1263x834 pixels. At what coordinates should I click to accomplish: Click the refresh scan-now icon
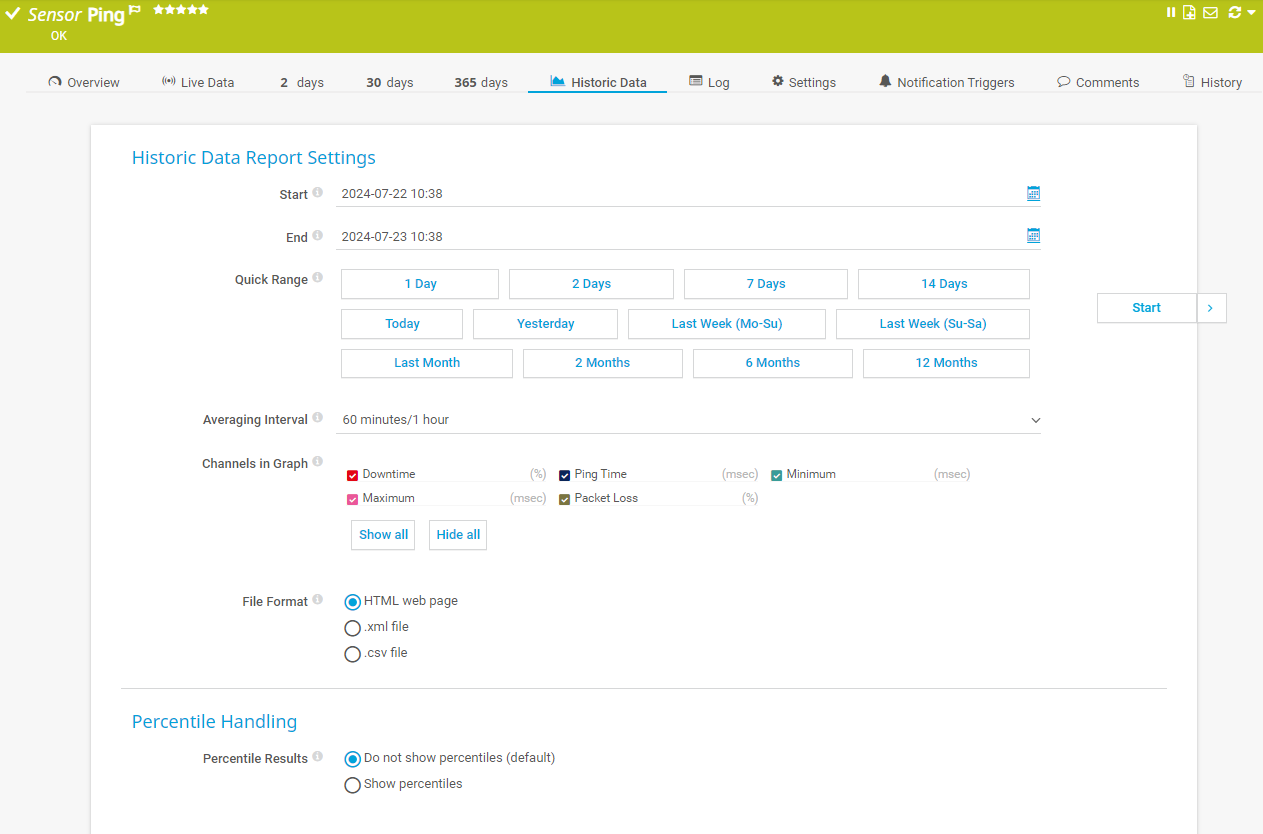1234,12
